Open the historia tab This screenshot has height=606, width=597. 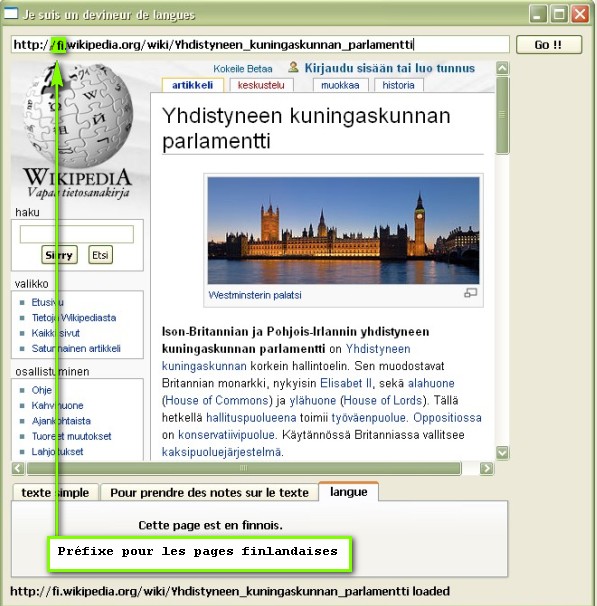pos(398,85)
